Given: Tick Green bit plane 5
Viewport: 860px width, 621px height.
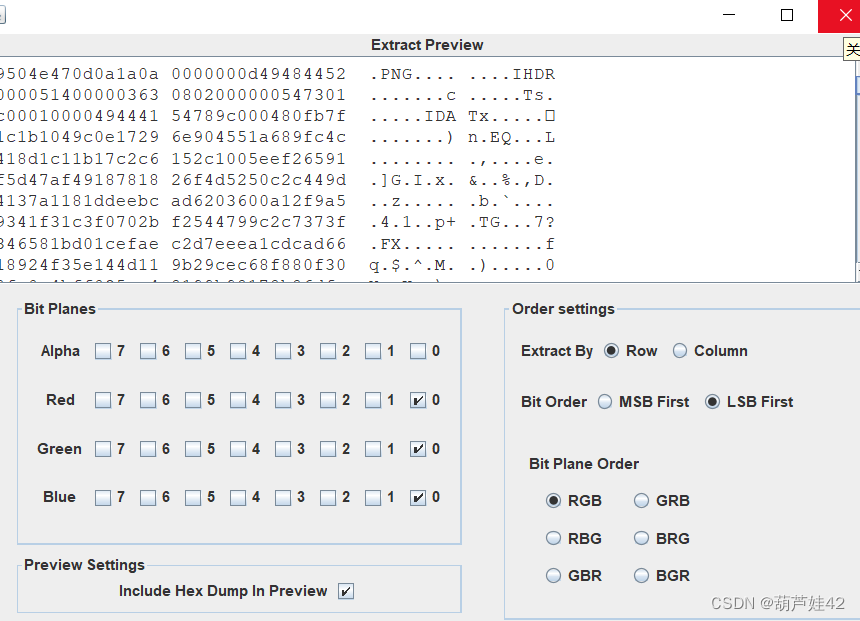Looking at the screenshot, I should pos(193,449).
